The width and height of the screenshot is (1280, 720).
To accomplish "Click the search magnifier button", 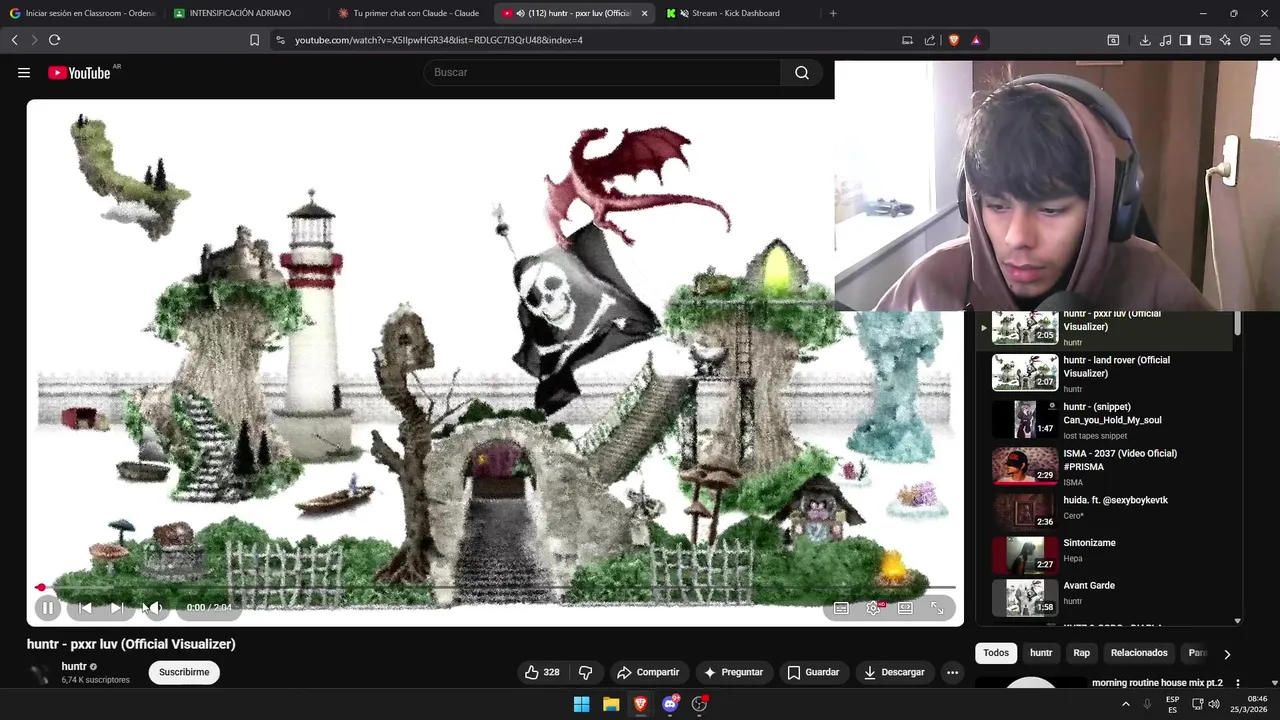I will point(802,72).
